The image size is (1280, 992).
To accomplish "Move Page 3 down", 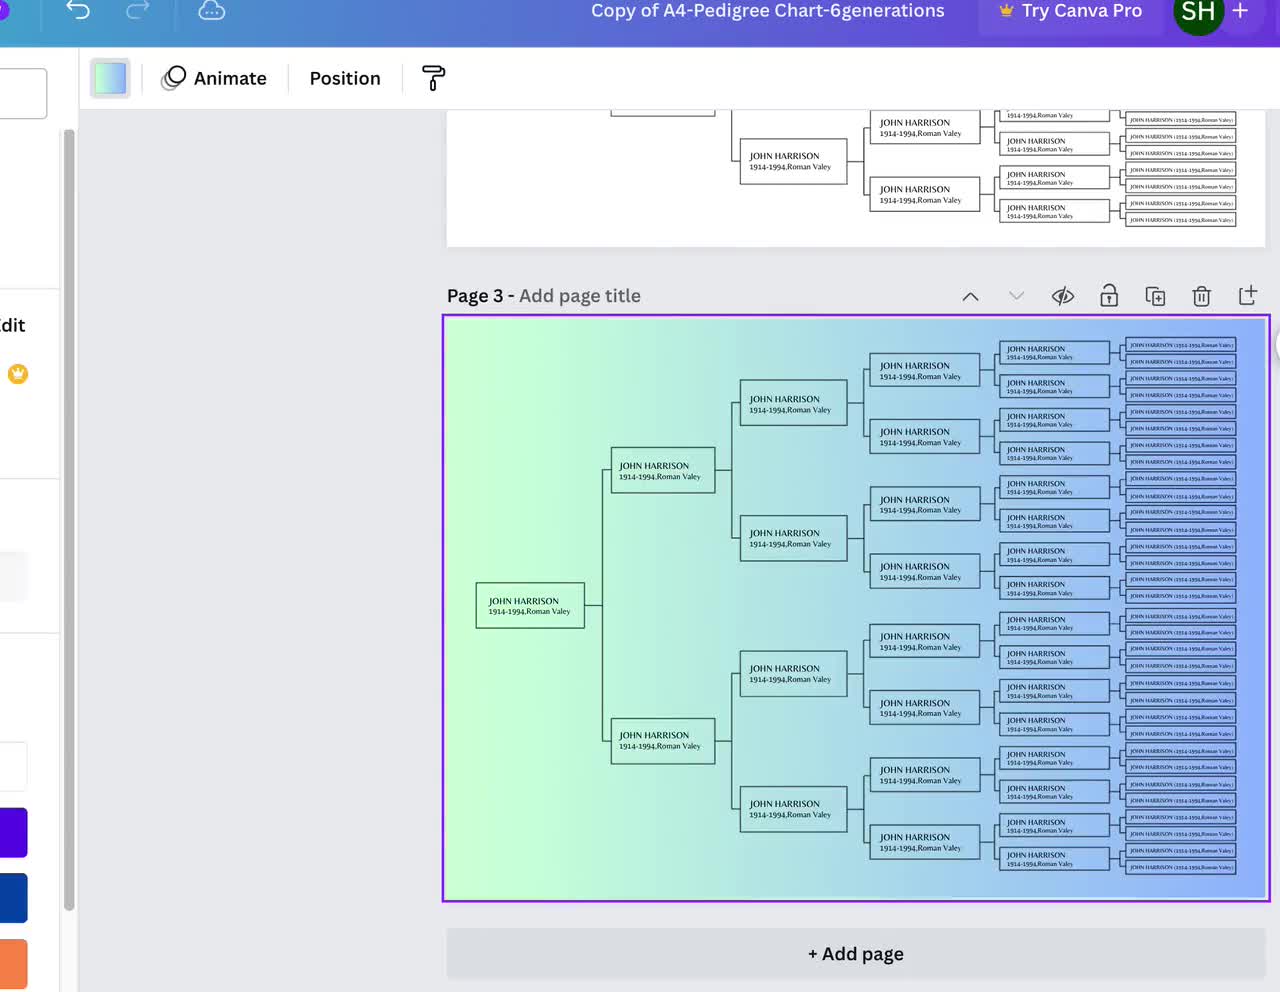I will pos(1016,296).
